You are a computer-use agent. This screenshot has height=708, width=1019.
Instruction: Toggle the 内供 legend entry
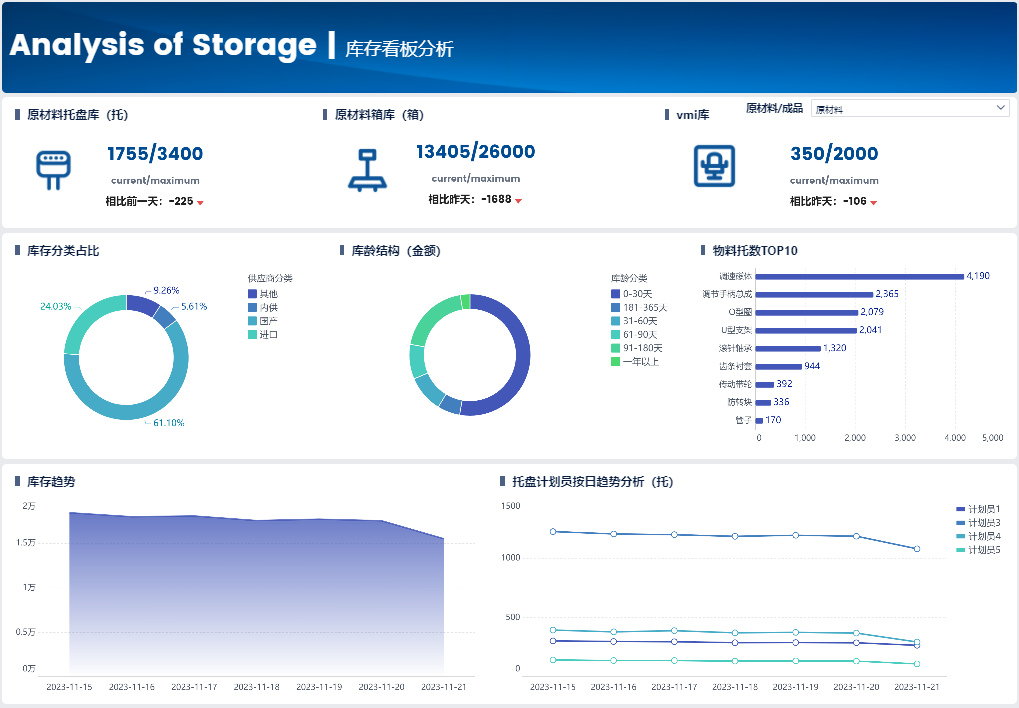click(x=263, y=308)
